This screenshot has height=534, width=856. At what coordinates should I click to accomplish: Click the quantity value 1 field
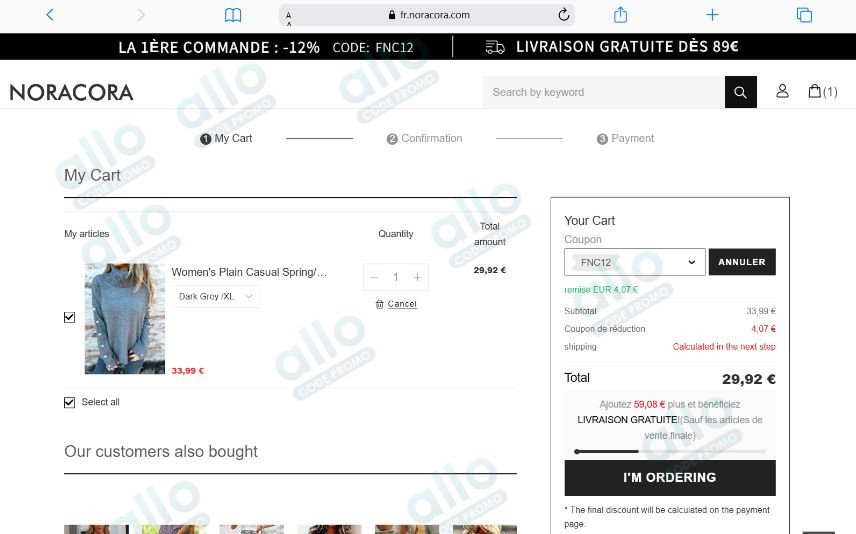396,277
